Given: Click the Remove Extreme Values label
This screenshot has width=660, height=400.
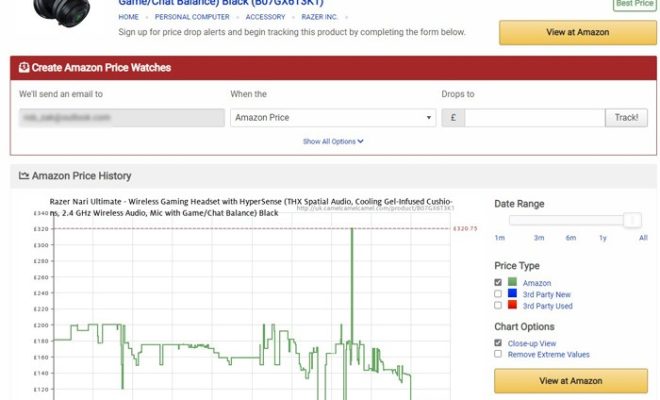Looking at the screenshot, I should coord(548,355).
